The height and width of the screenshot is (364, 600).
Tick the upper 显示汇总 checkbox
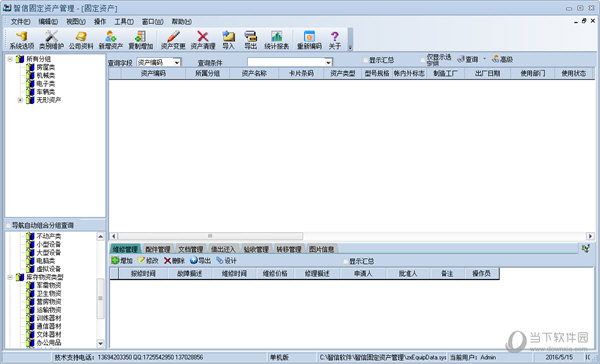tap(365, 60)
